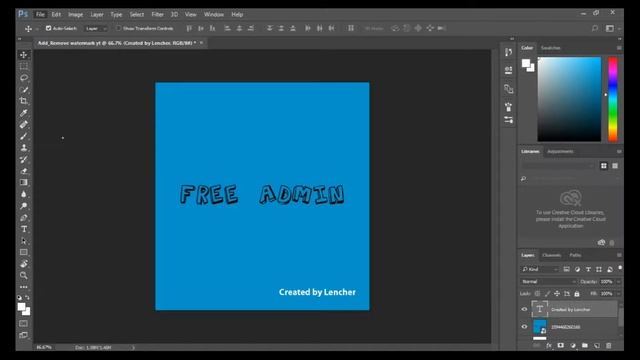Open the search icon in options bar
The image size is (640, 360).
point(595,28)
